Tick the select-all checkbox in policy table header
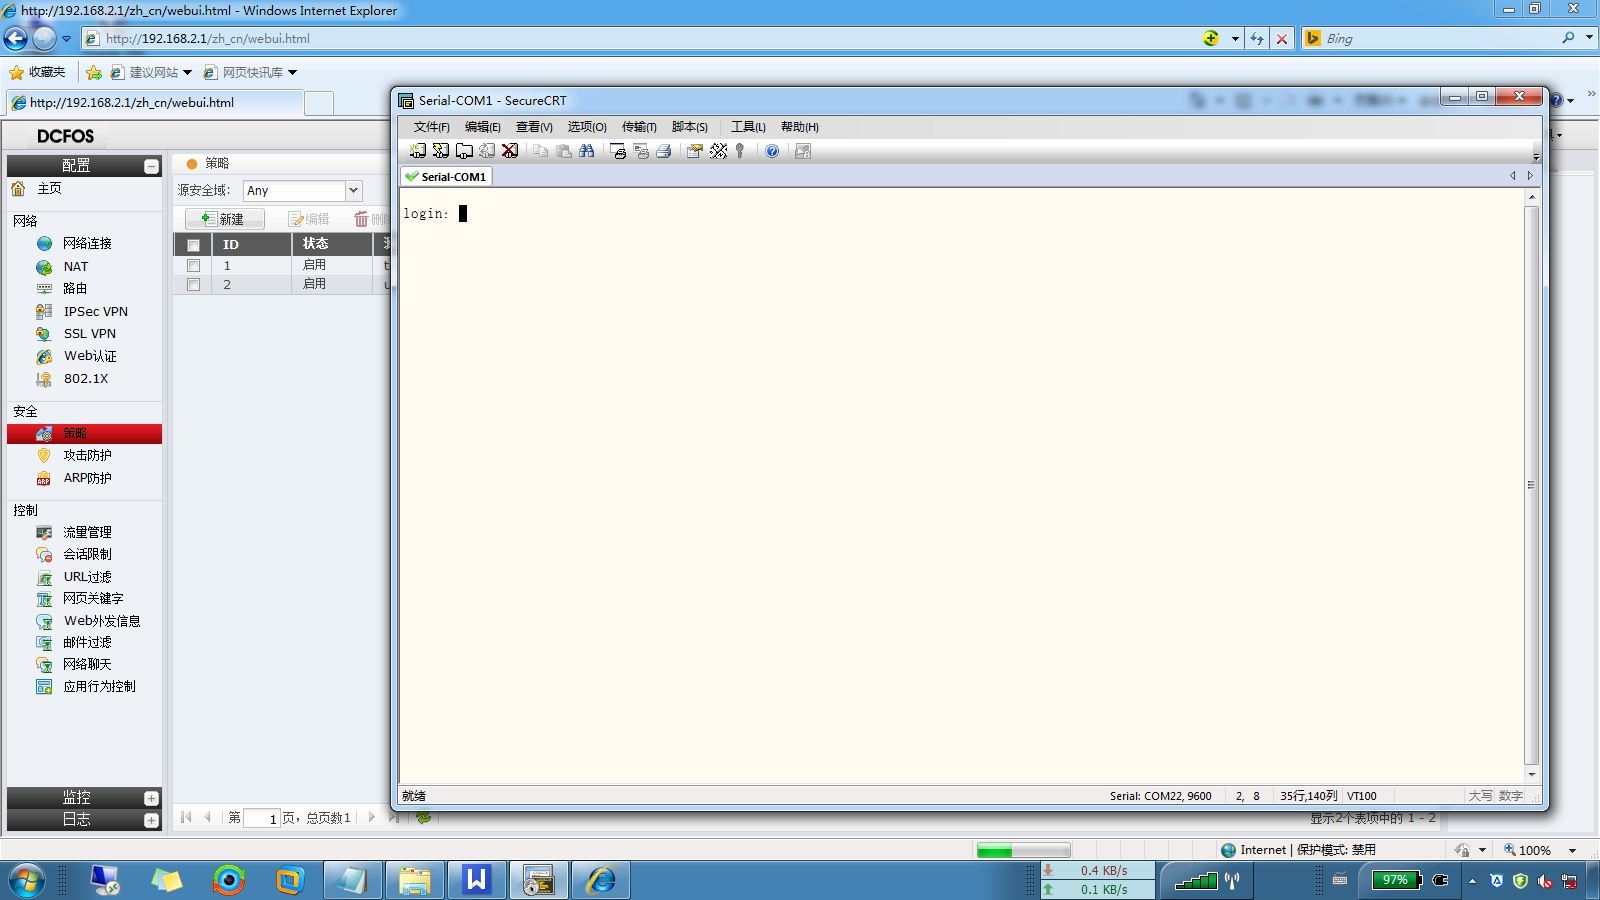The height and width of the screenshot is (900, 1600). [x=193, y=245]
